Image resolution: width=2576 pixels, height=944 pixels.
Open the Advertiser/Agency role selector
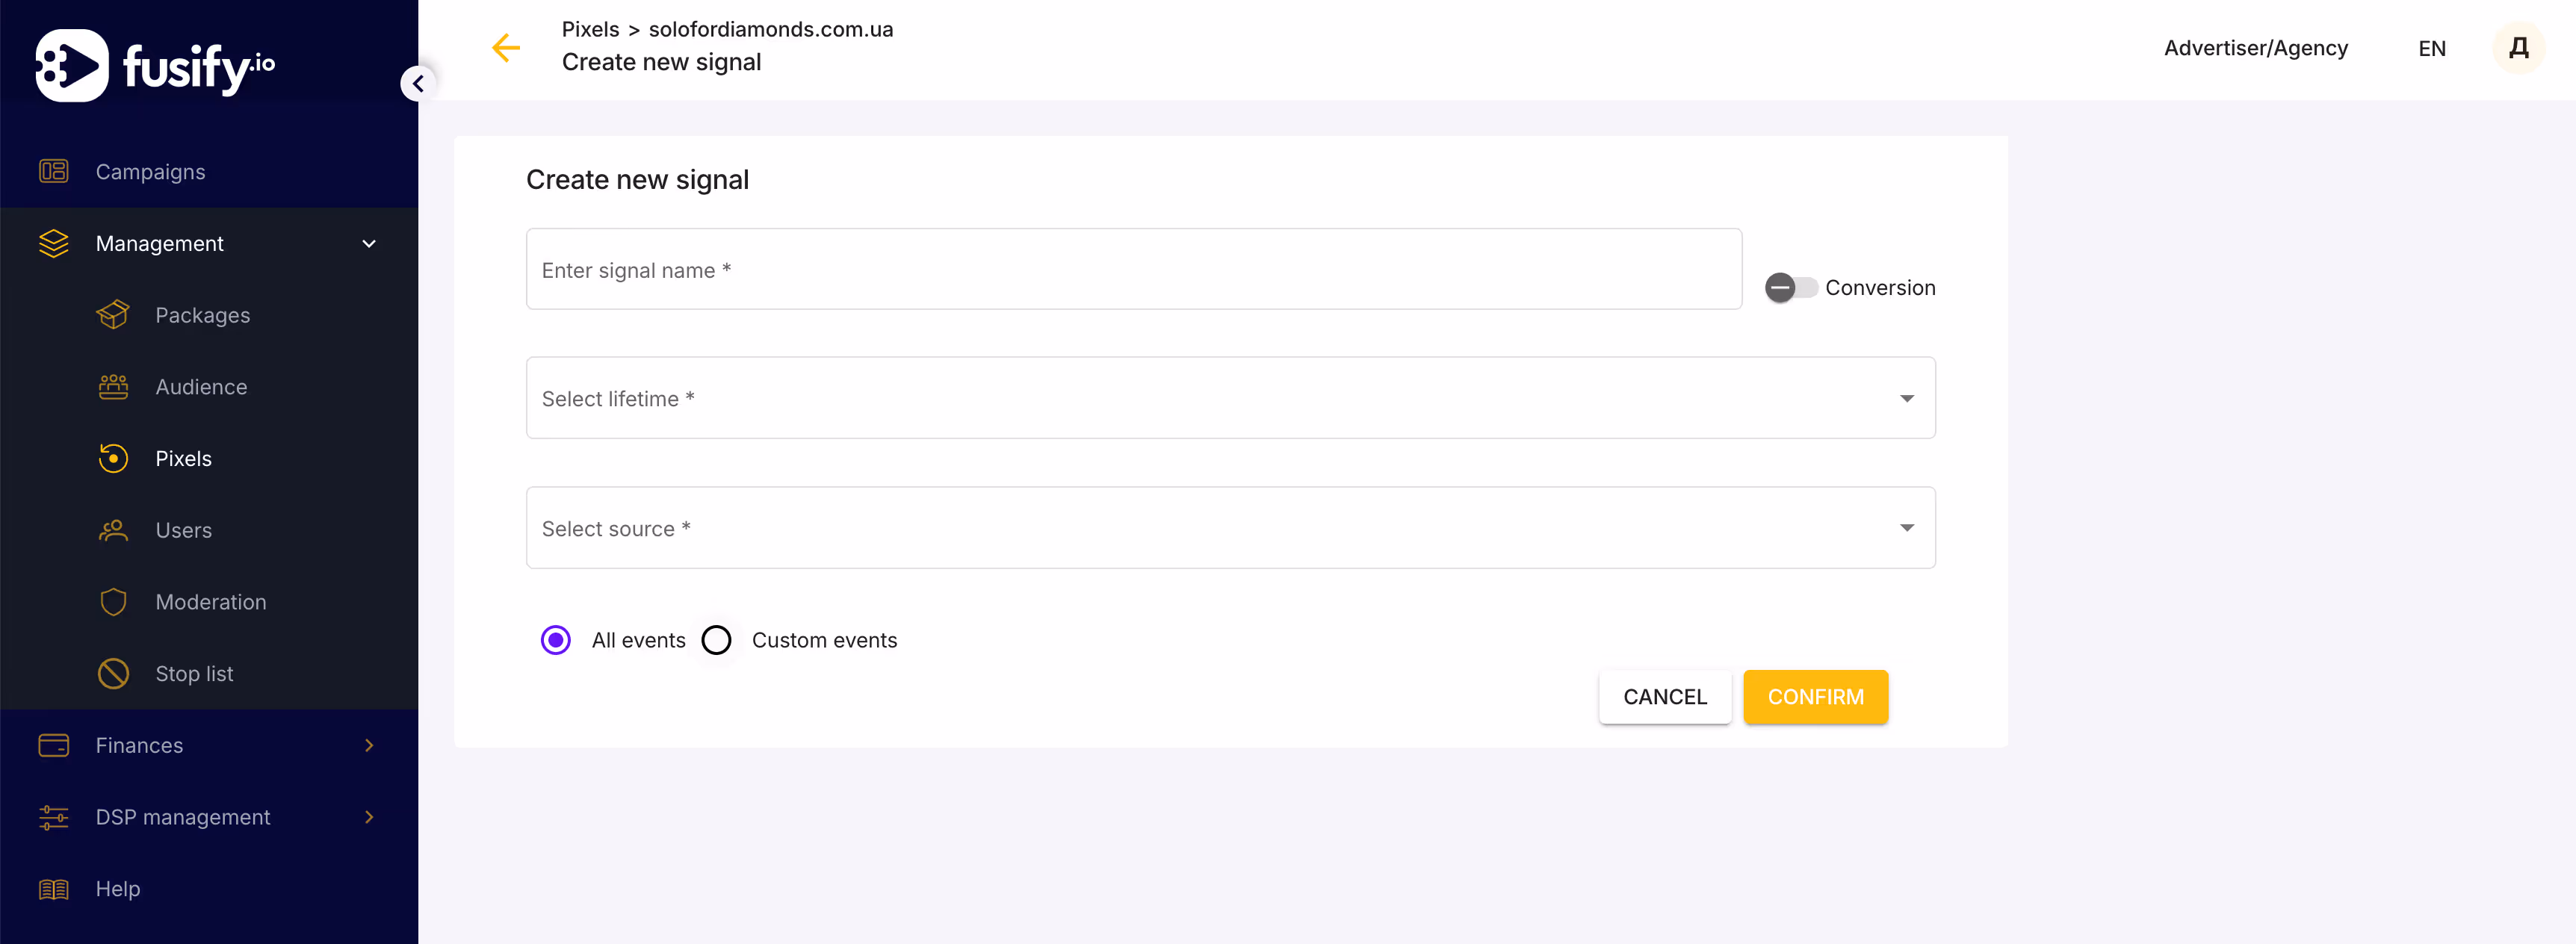(x=2255, y=48)
